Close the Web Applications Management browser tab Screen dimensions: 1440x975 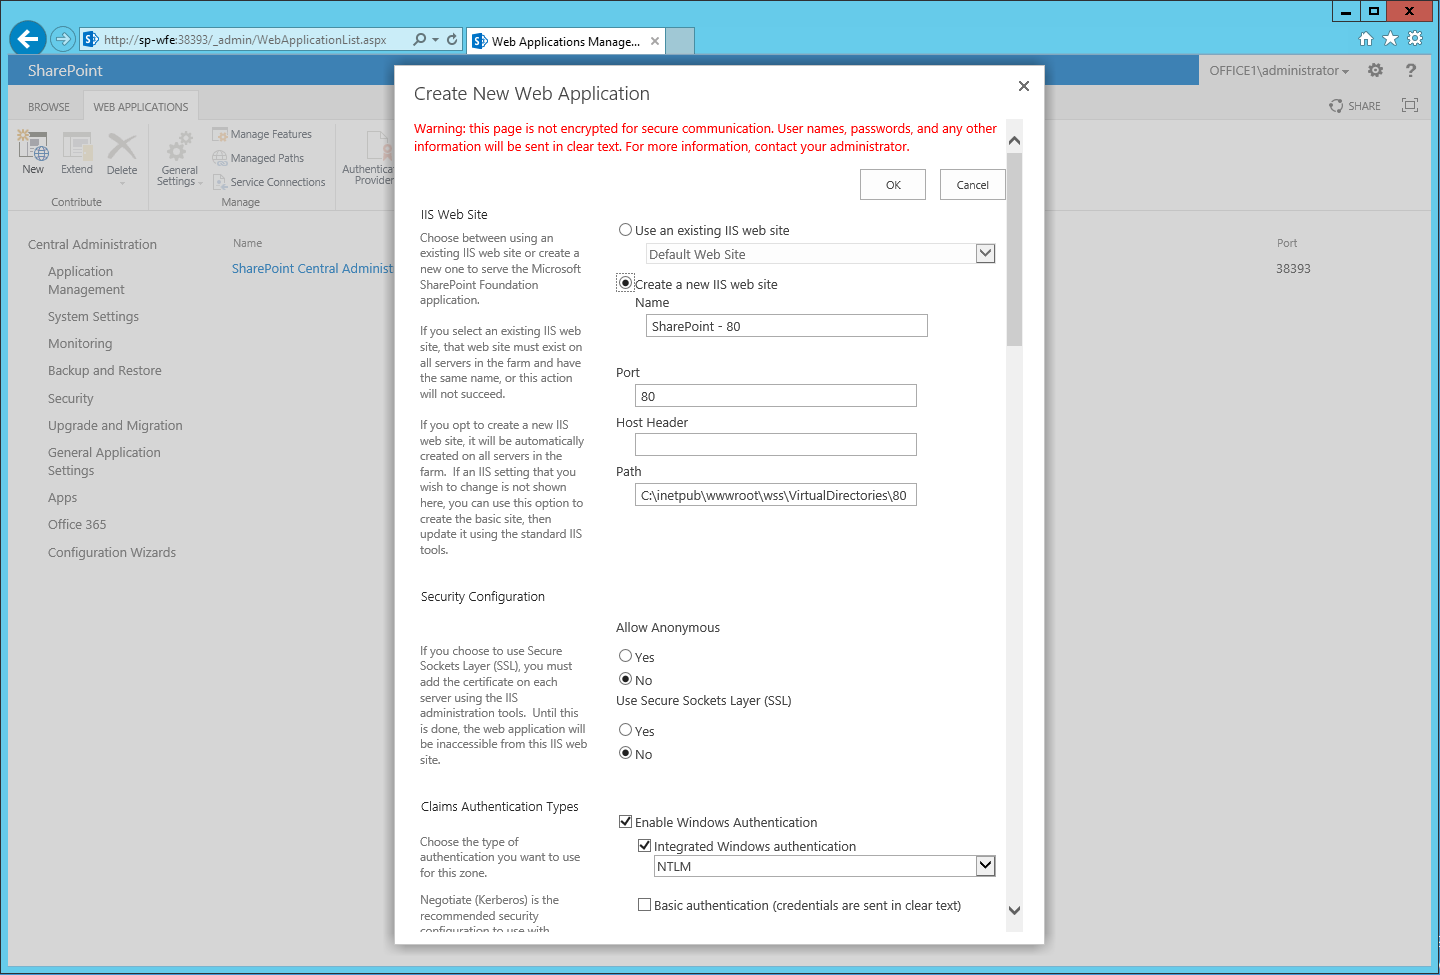point(655,41)
